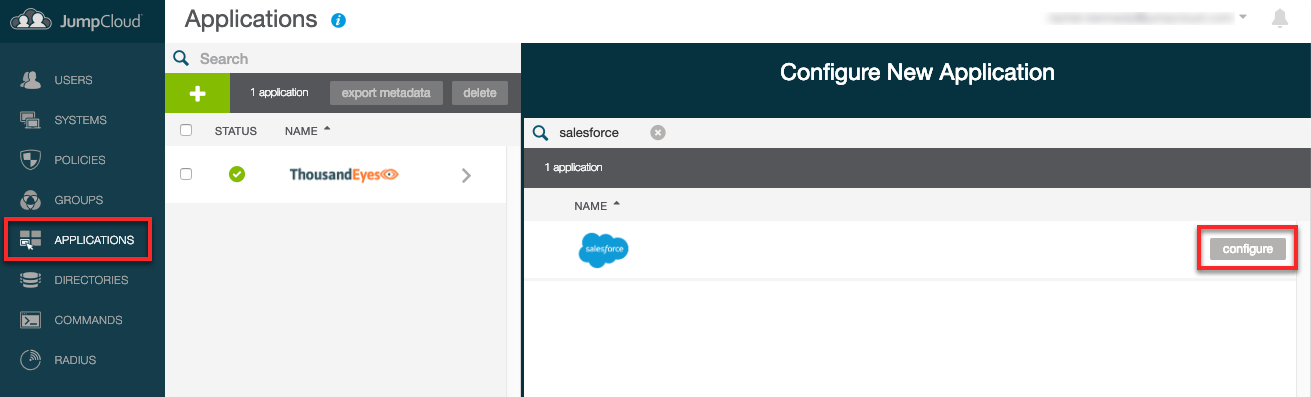Click the export metadata button
The image size is (1311, 397).
click(x=386, y=93)
